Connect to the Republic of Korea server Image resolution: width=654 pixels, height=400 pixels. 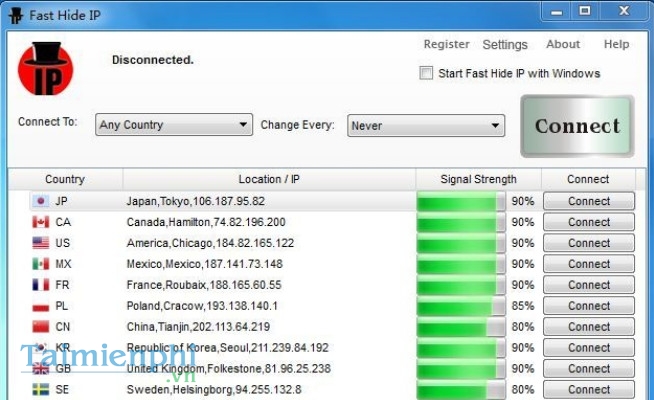tap(589, 347)
